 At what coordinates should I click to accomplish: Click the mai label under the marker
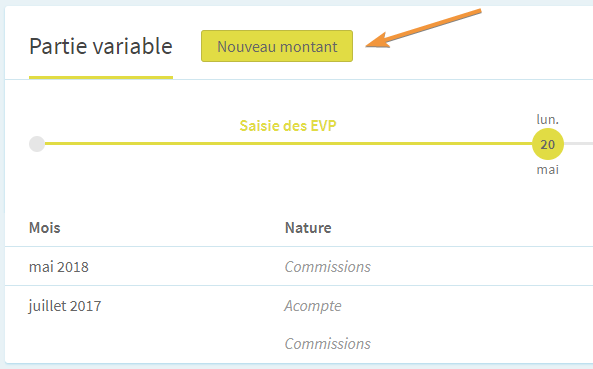pyautogui.click(x=548, y=169)
